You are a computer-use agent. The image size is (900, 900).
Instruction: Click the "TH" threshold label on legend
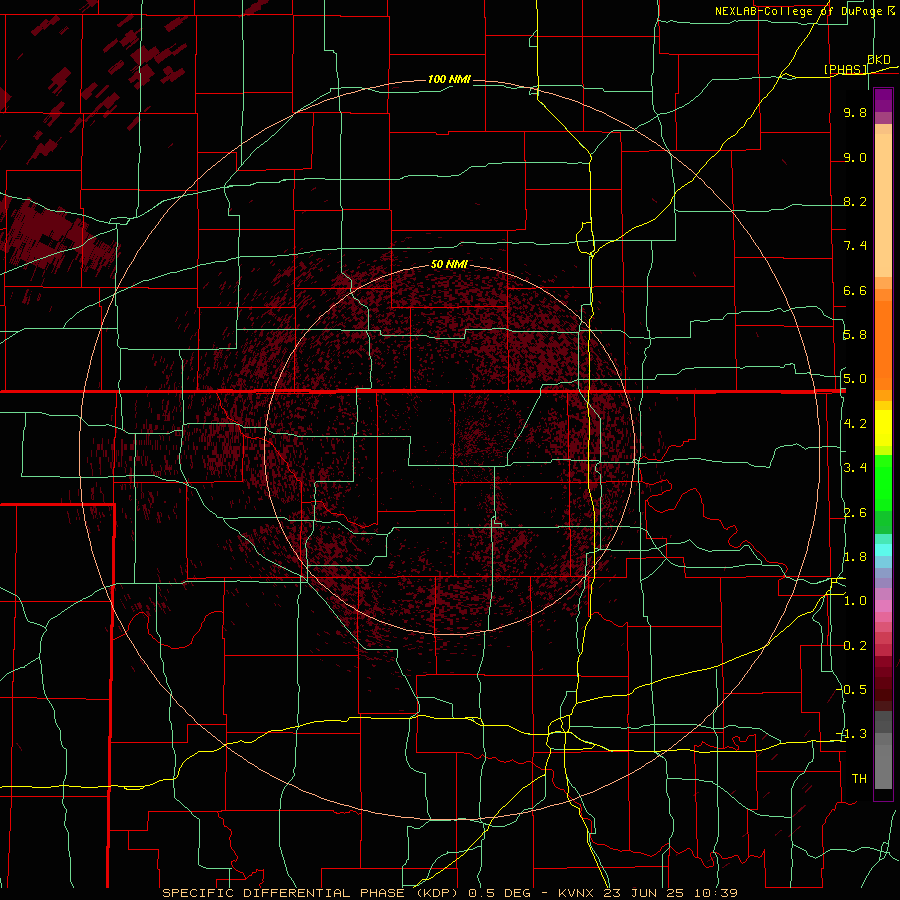pos(859,778)
